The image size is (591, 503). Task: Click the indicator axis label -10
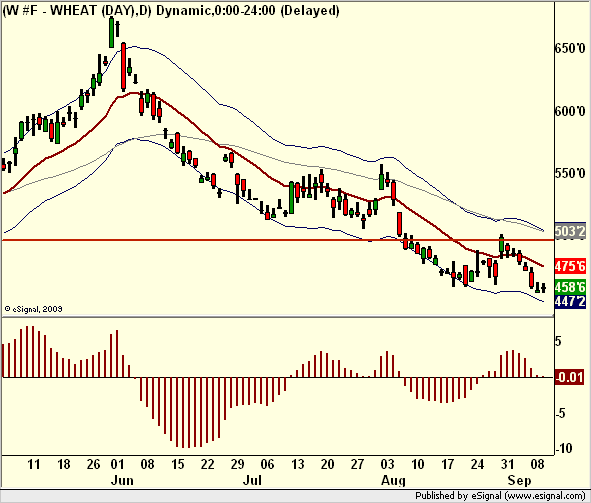coord(564,449)
